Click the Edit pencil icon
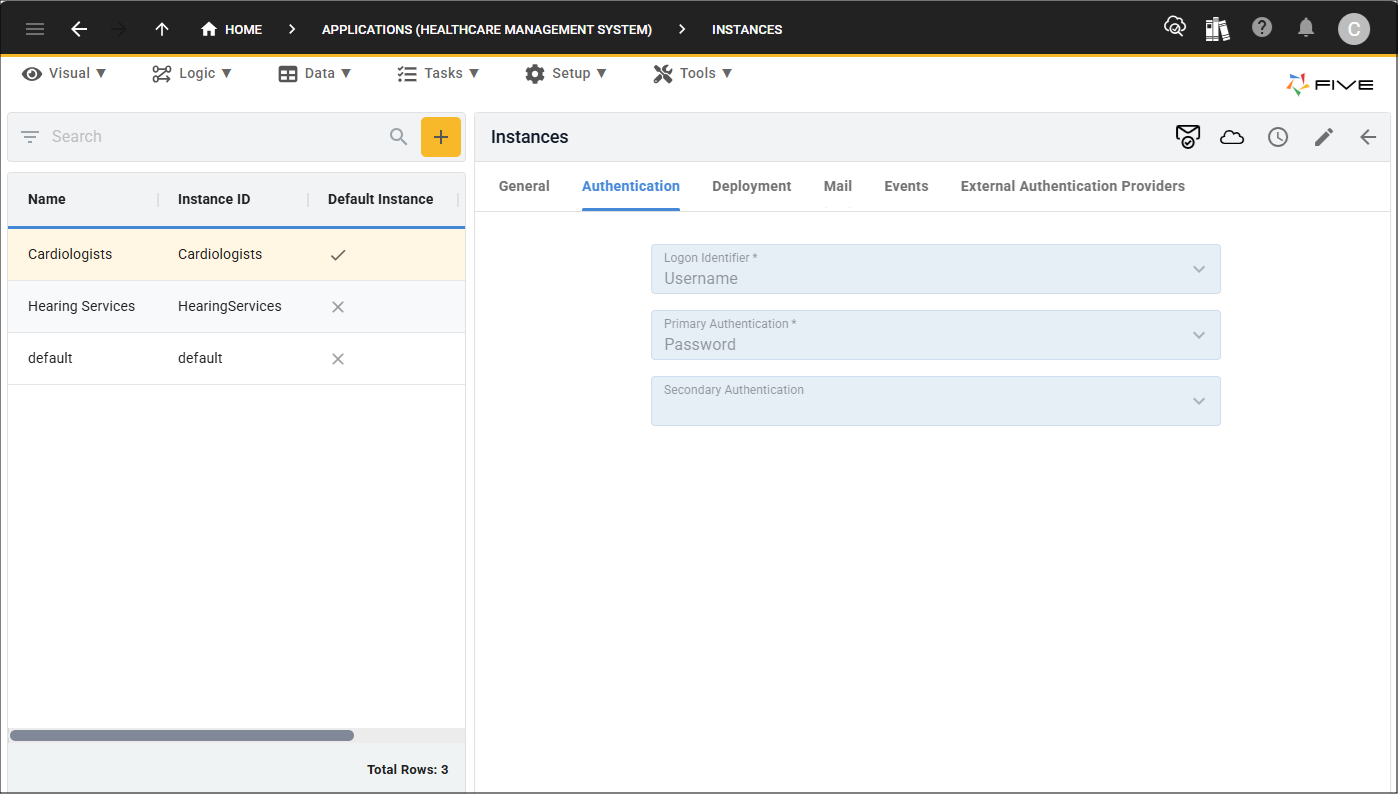Image resolution: width=1398 pixels, height=794 pixels. pyautogui.click(x=1323, y=137)
